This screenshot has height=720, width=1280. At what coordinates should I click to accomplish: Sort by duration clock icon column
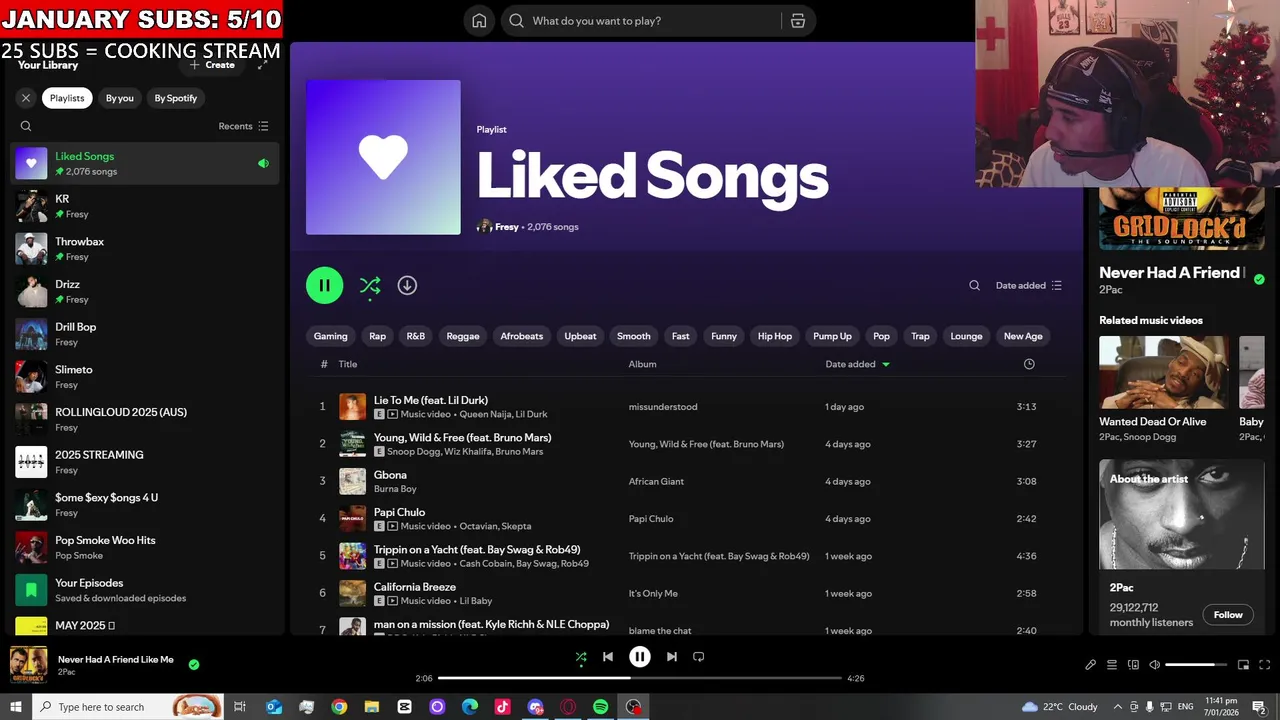(x=1029, y=364)
